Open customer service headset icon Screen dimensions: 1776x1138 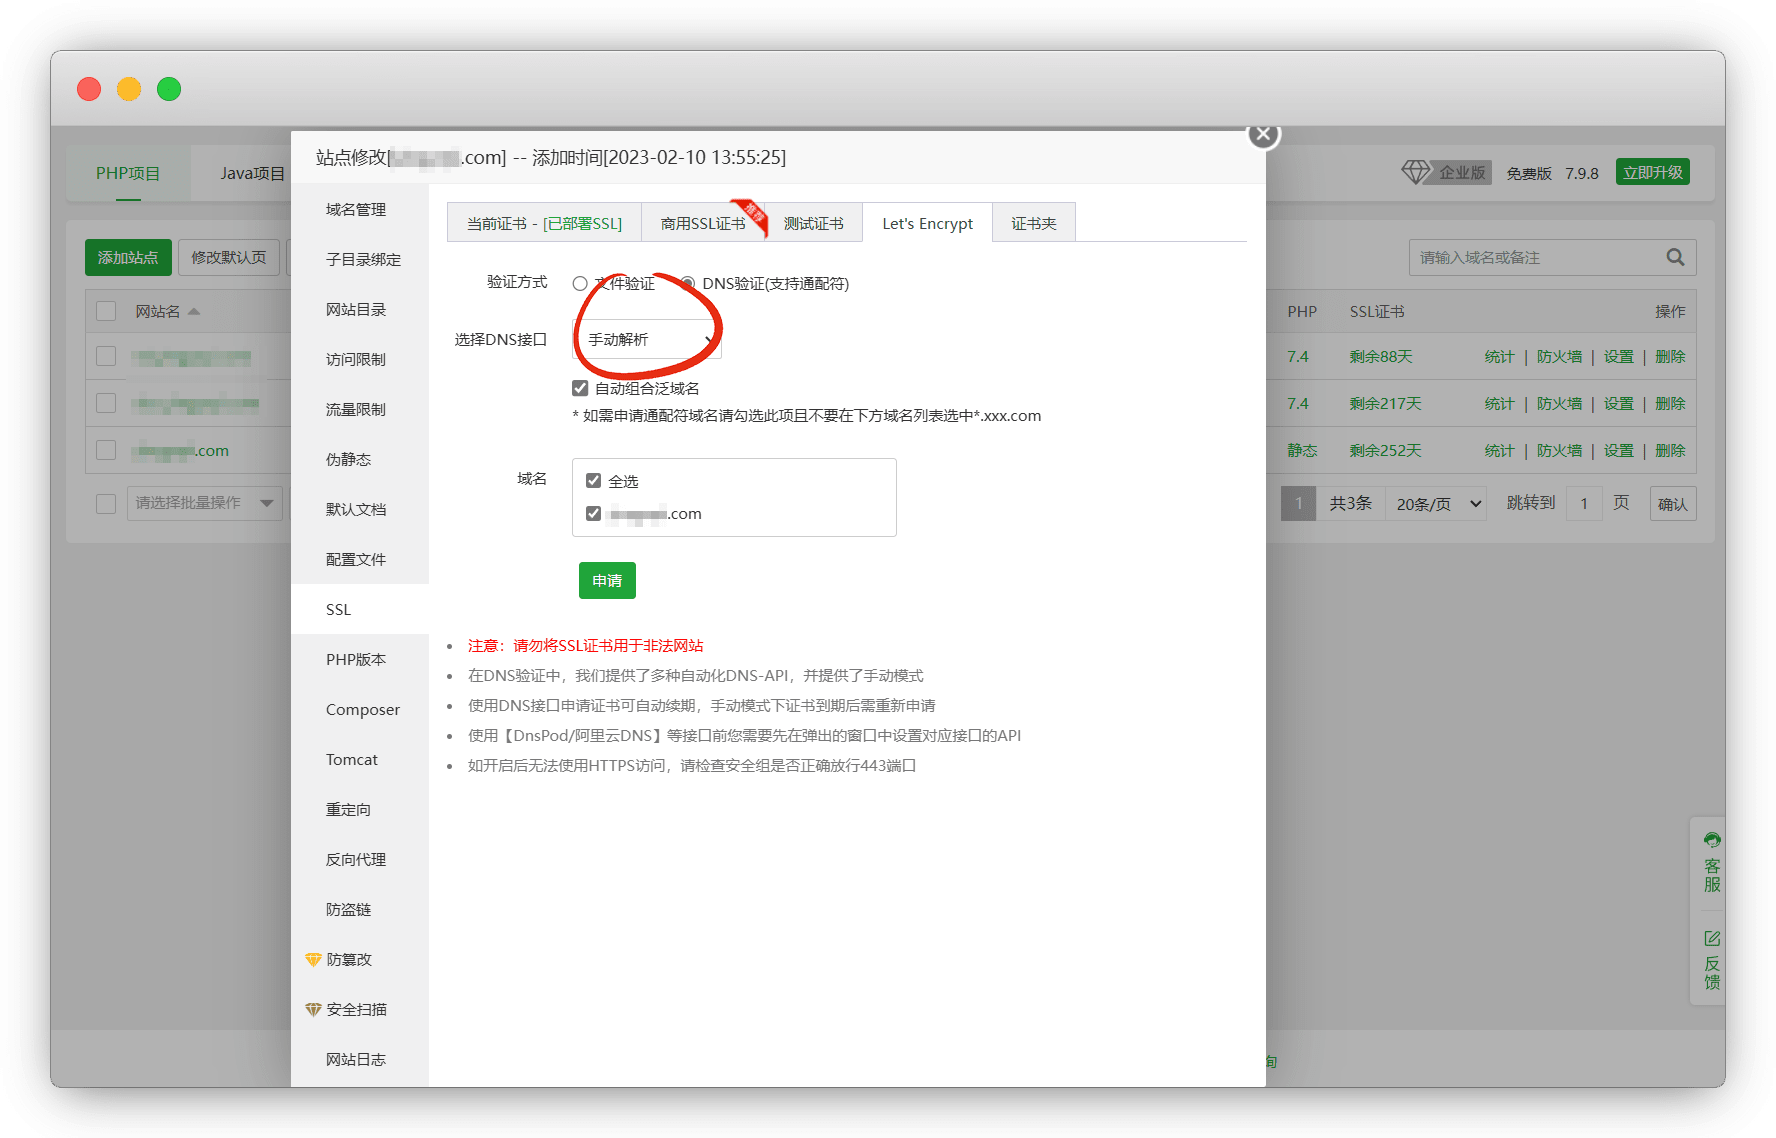[1712, 840]
